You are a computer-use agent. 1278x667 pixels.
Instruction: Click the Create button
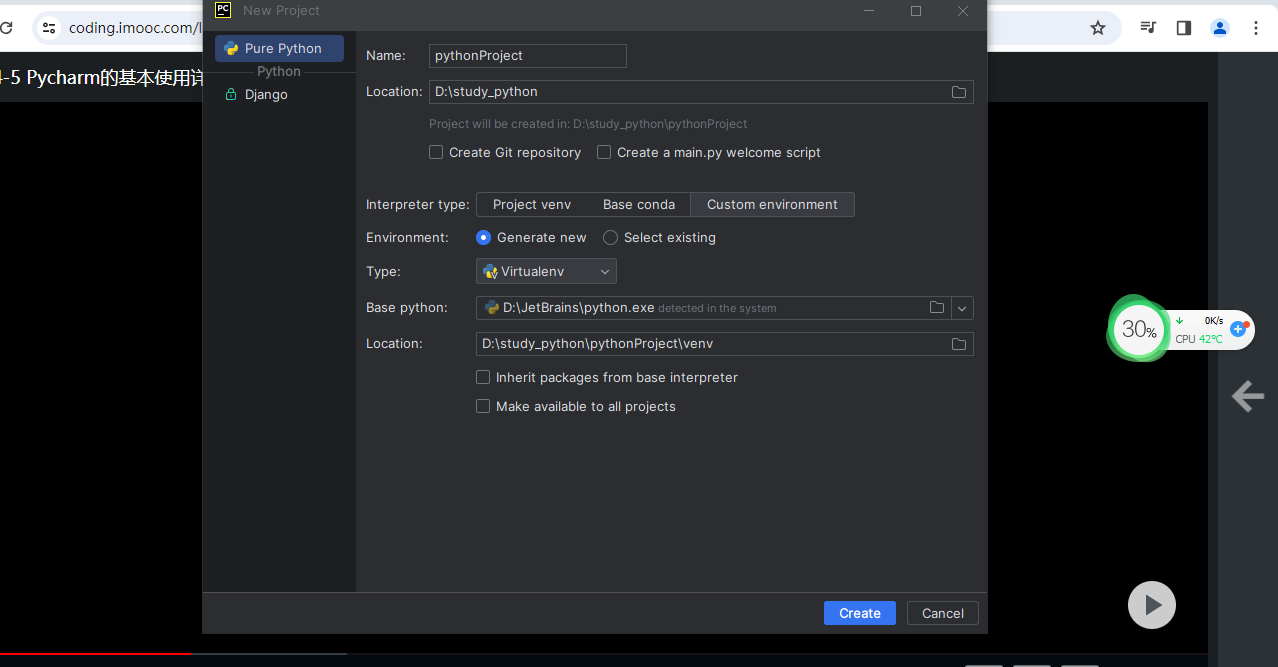[x=860, y=613]
